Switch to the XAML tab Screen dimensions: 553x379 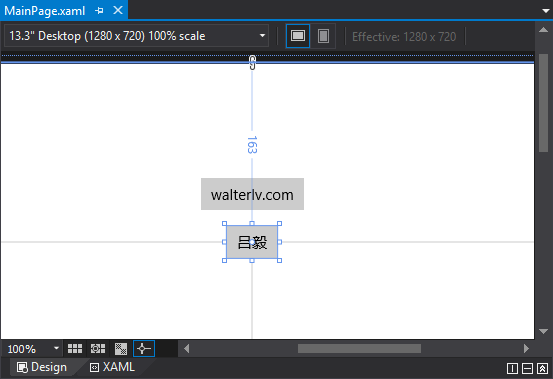tap(112, 367)
